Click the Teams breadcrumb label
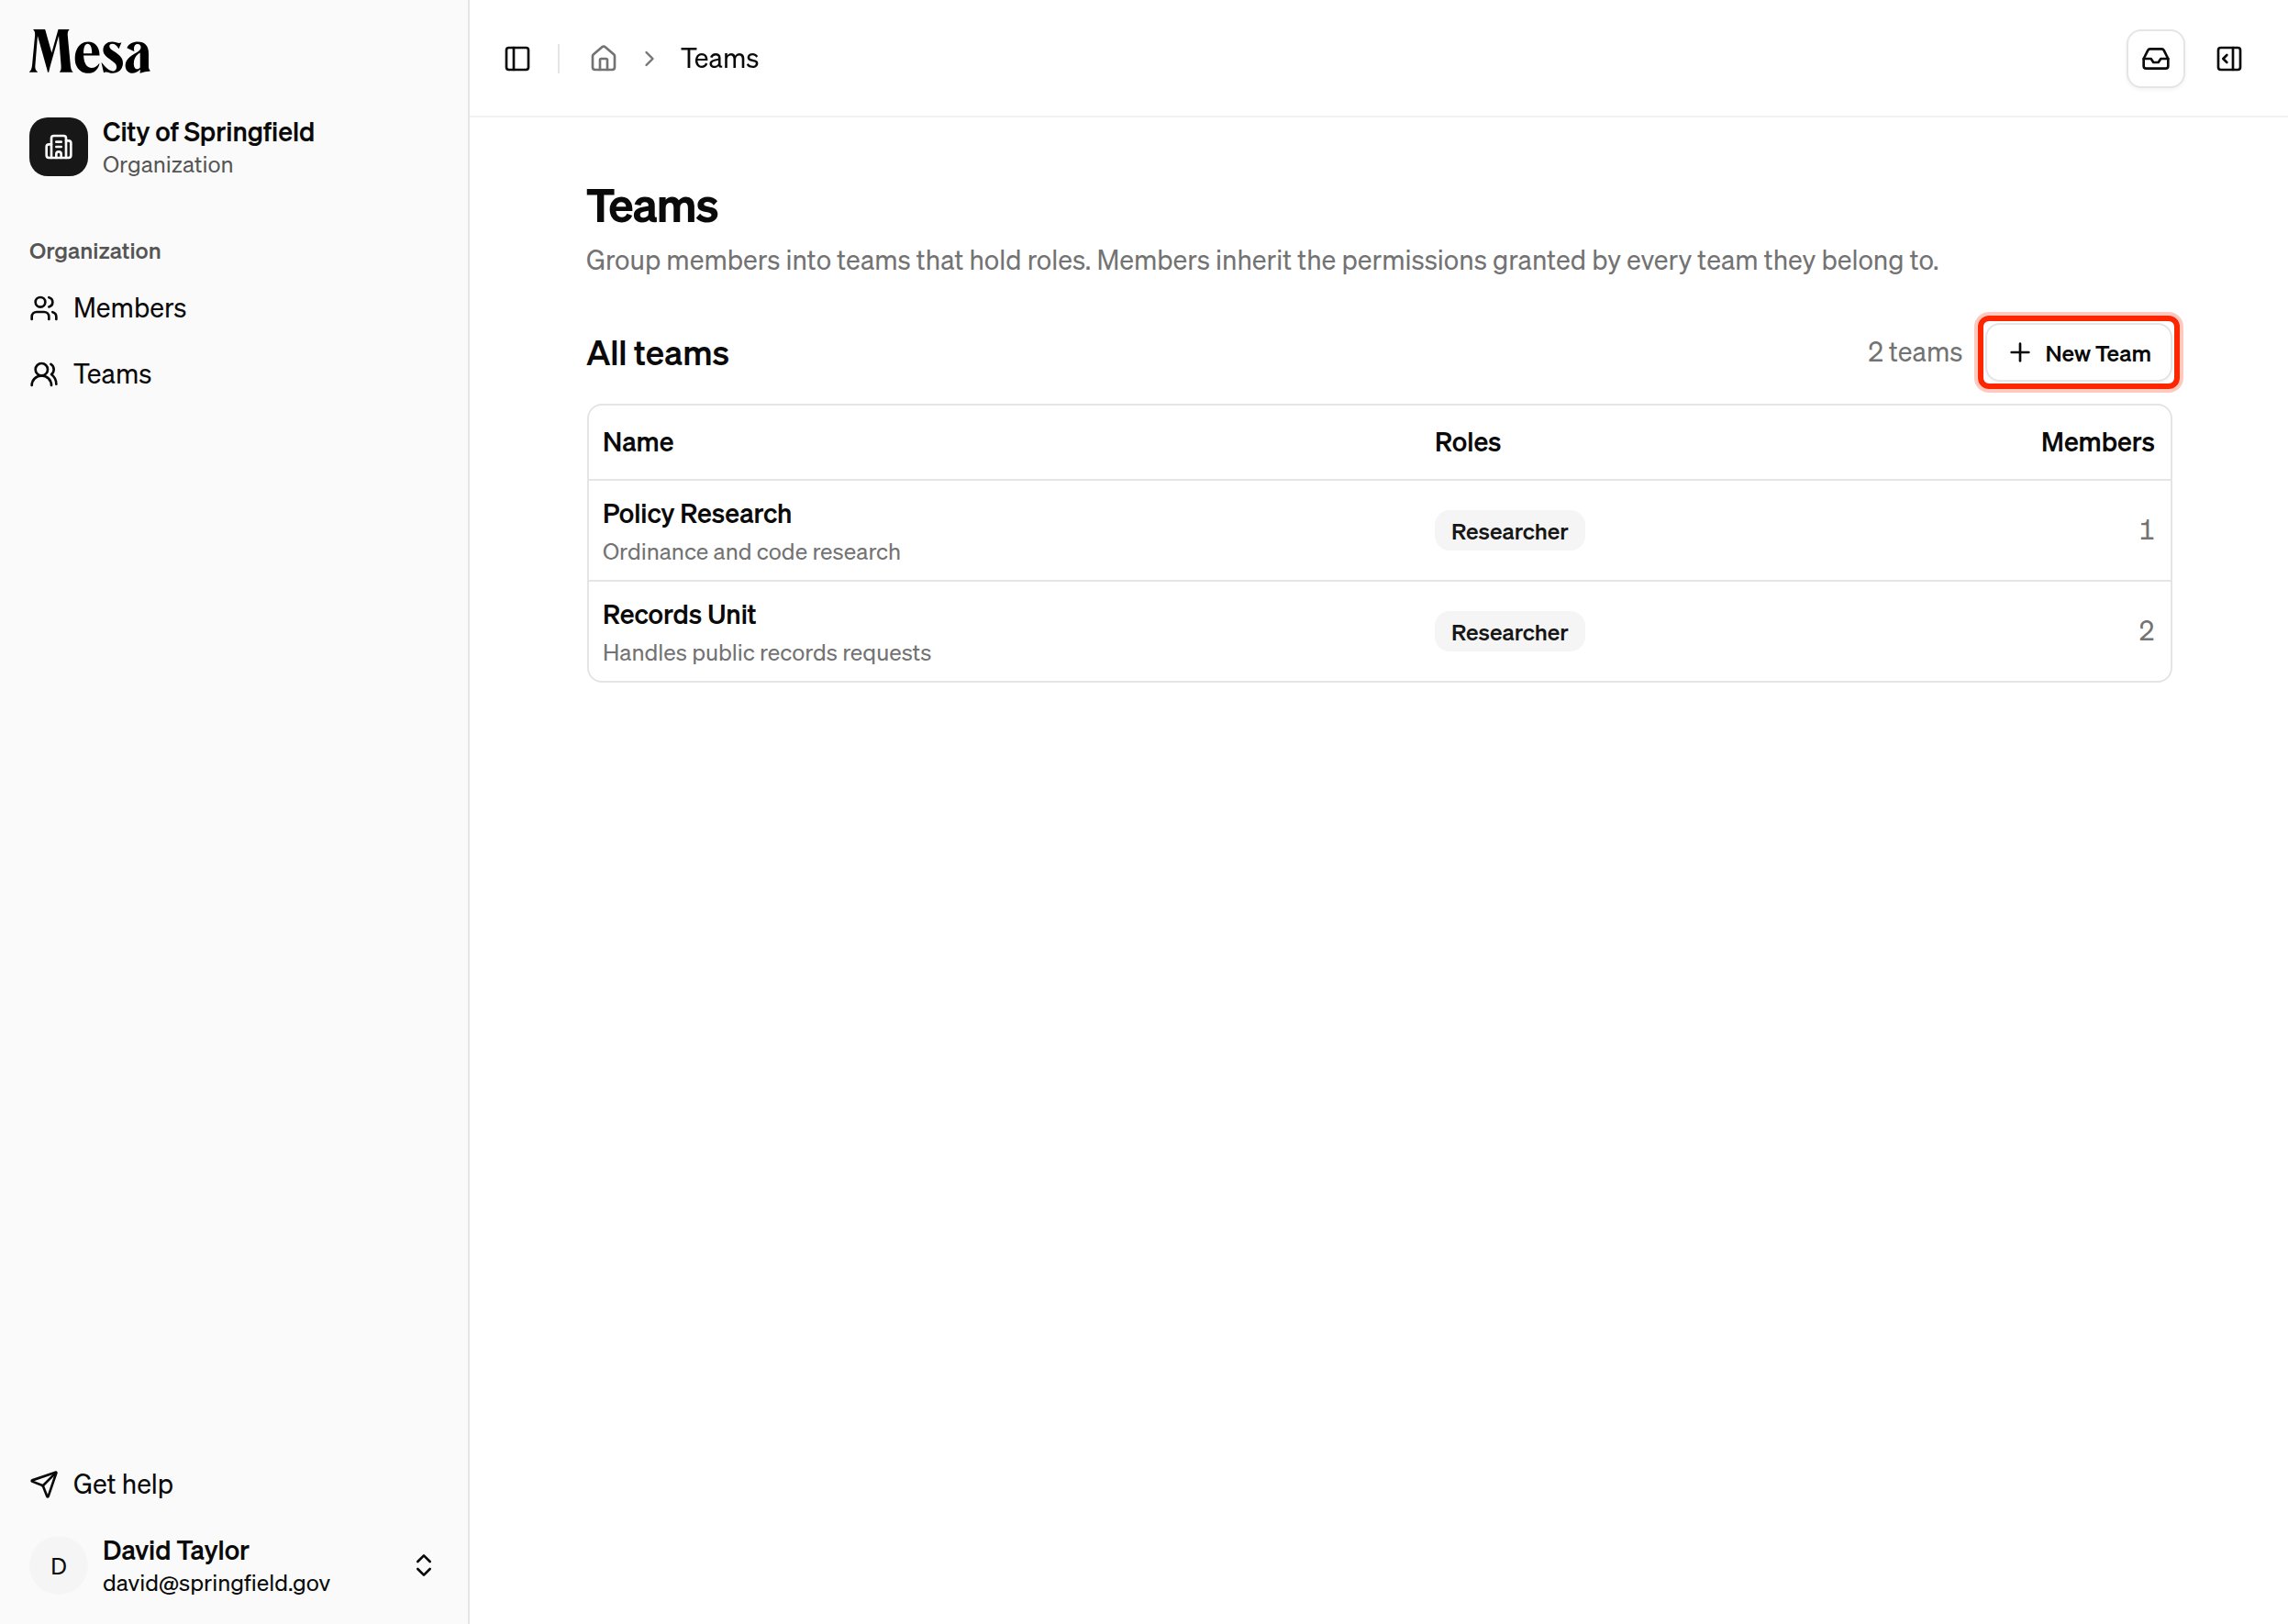2288x1624 pixels. point(719,59)
